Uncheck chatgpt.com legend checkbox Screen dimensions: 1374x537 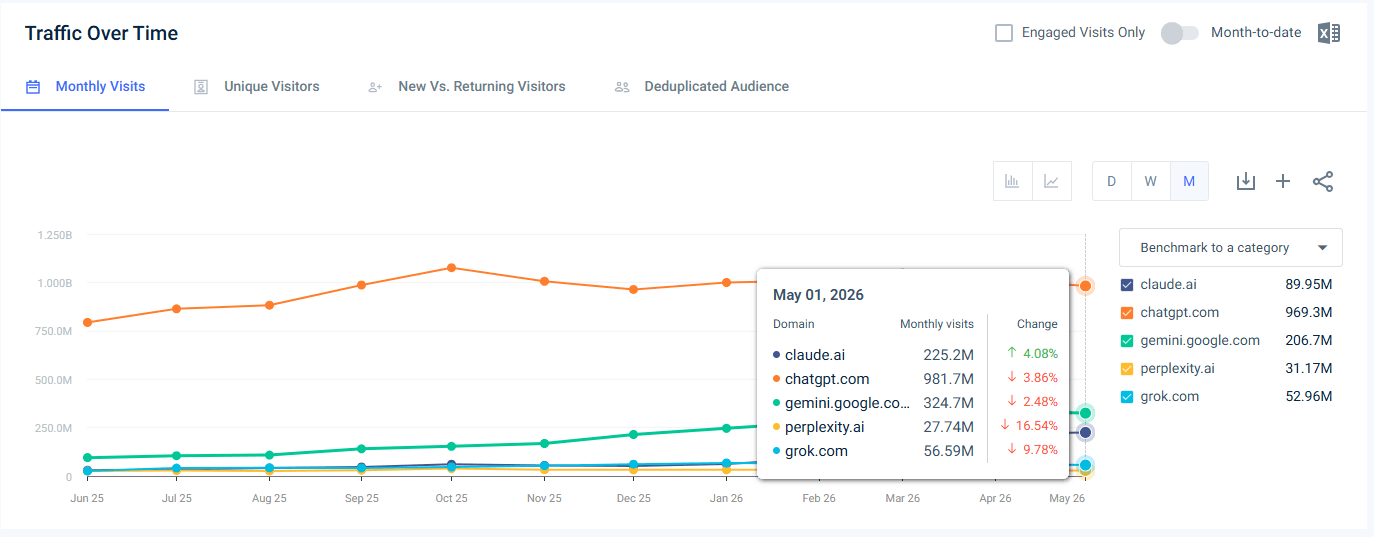tap(1128, 313)
